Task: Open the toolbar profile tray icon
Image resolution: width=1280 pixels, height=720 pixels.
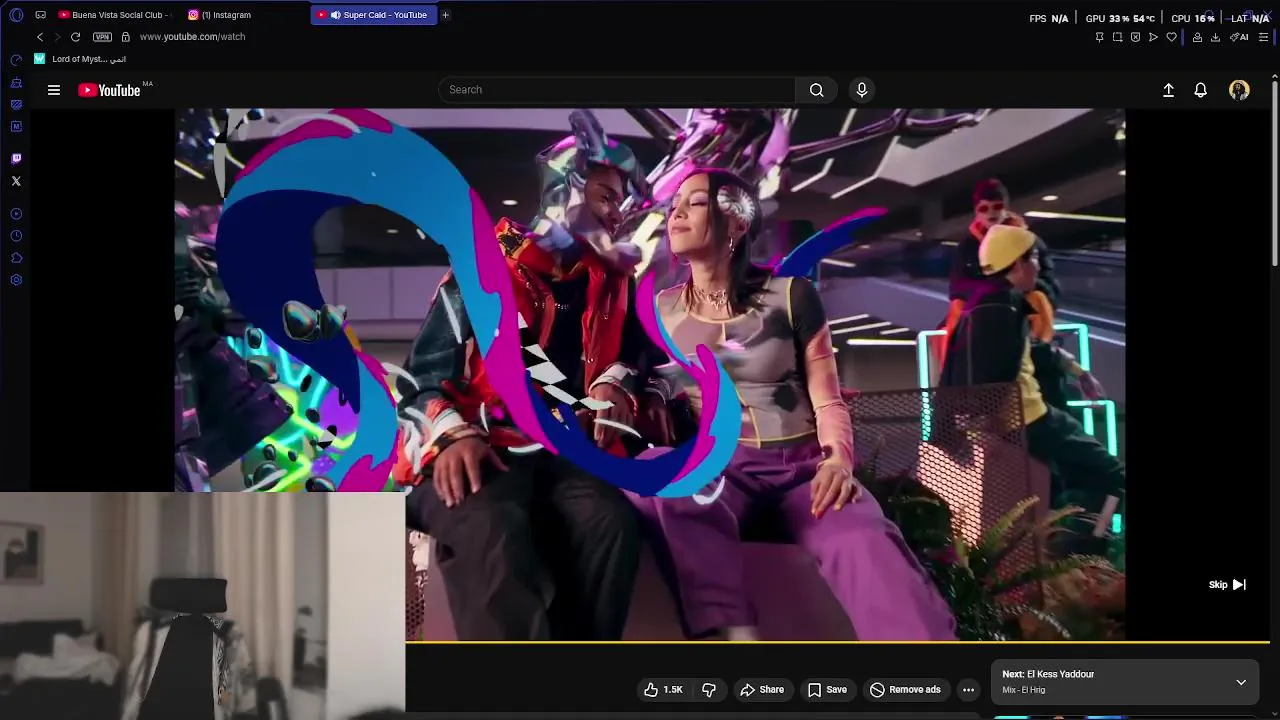Action: (1197, 37)
